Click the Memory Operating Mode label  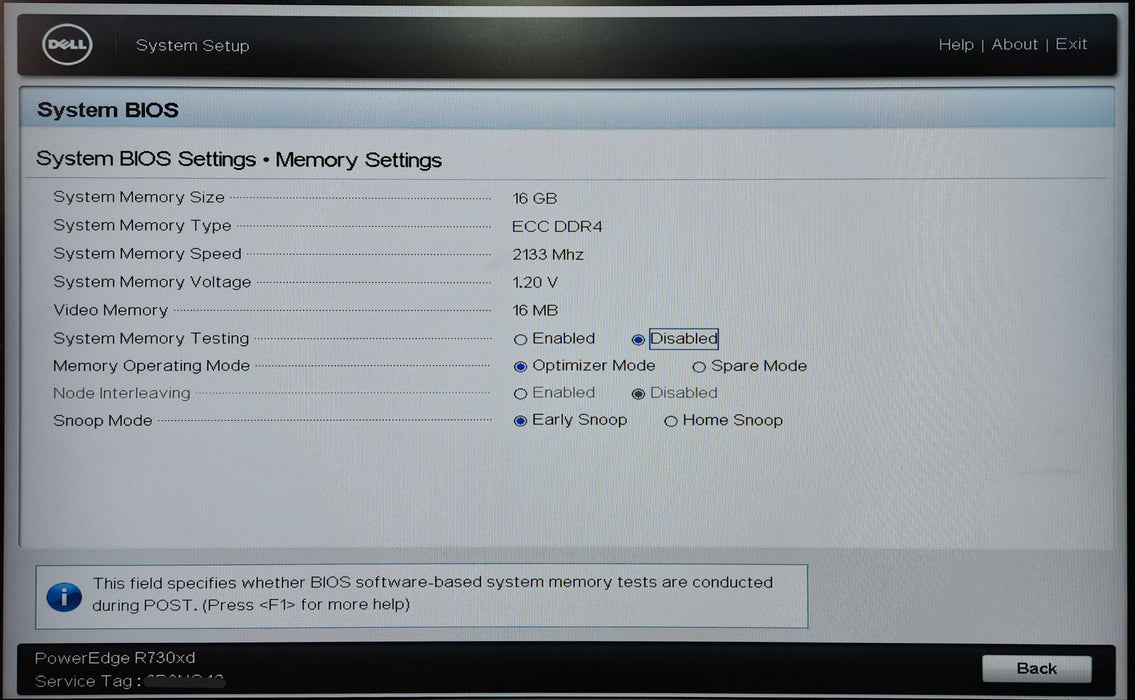coord(151,366)
